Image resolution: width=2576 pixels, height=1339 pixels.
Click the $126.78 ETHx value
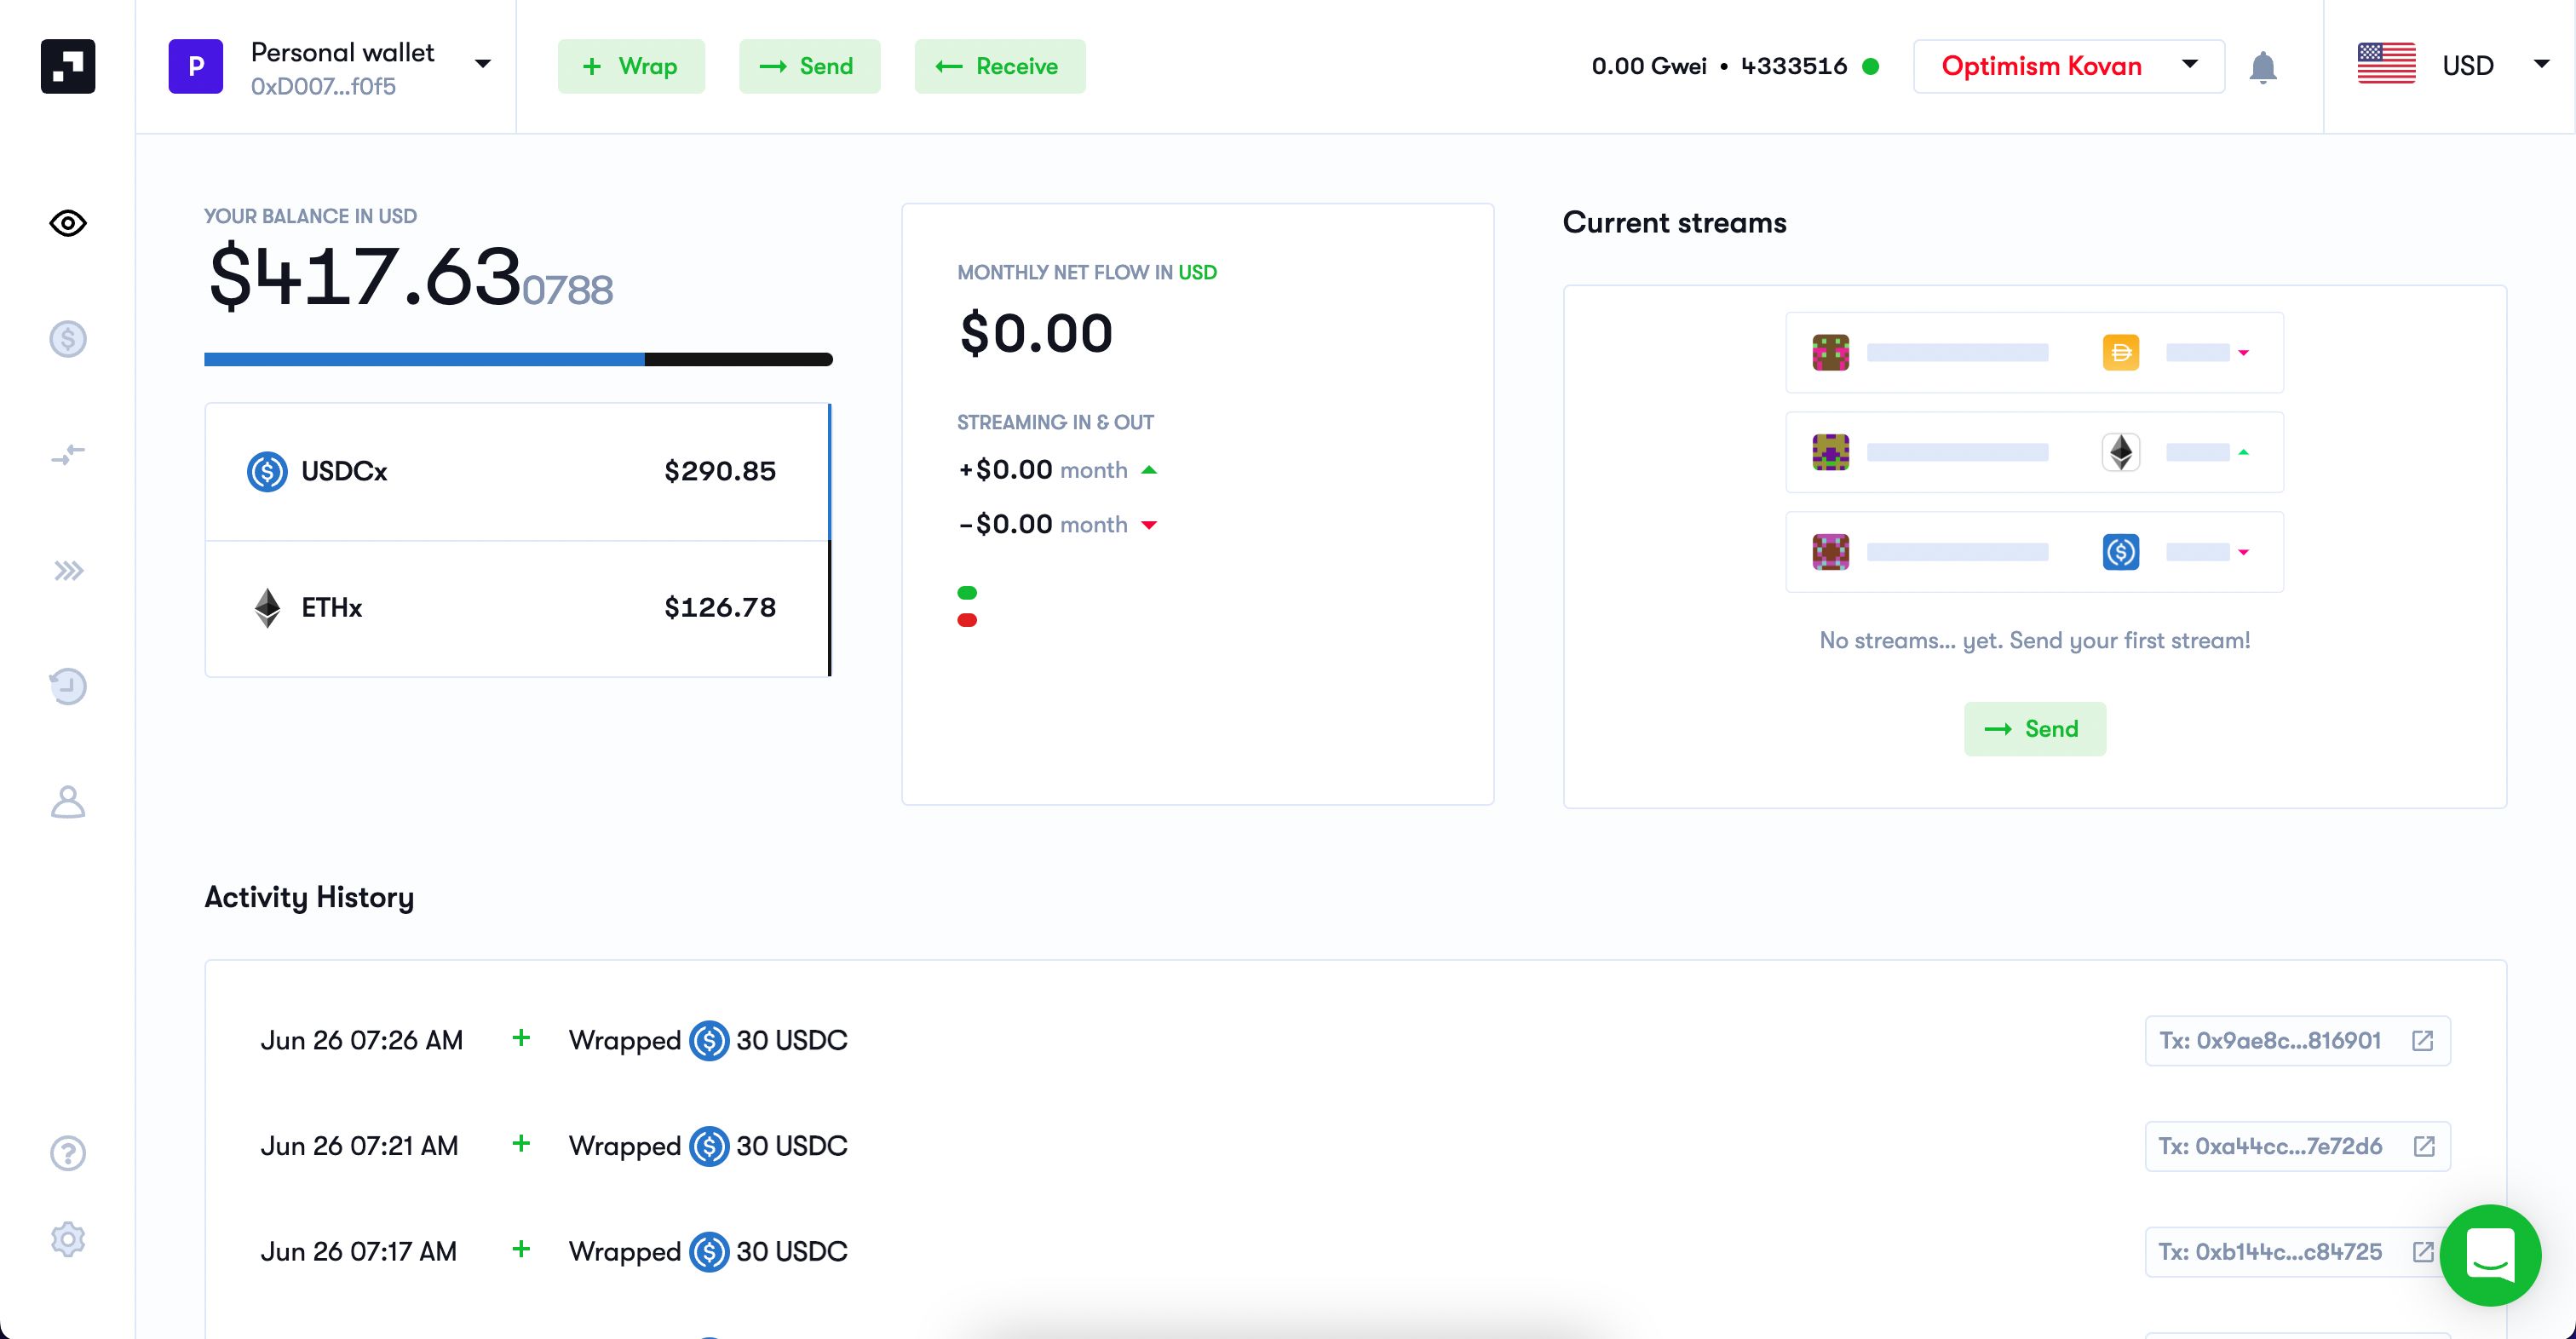tap(720, 608)
